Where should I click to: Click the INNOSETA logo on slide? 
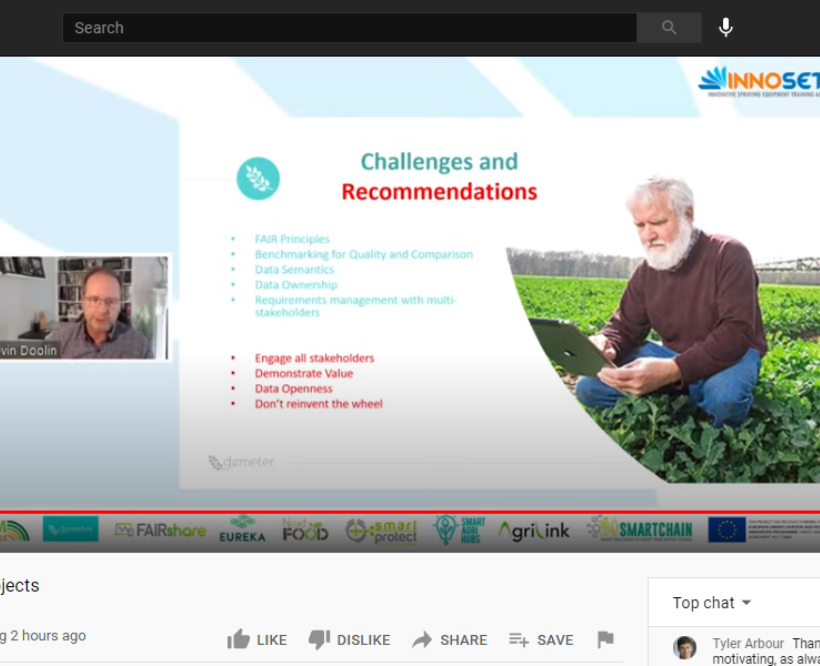[758, 80]
